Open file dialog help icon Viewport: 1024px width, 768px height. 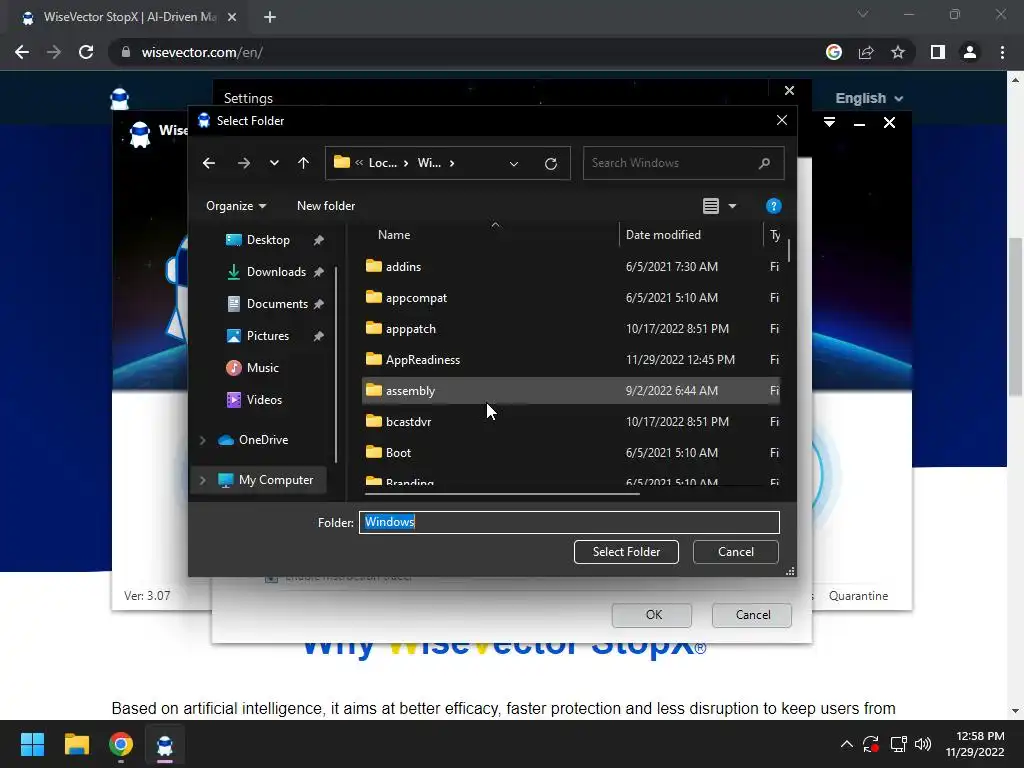click(x=773, y=206)
